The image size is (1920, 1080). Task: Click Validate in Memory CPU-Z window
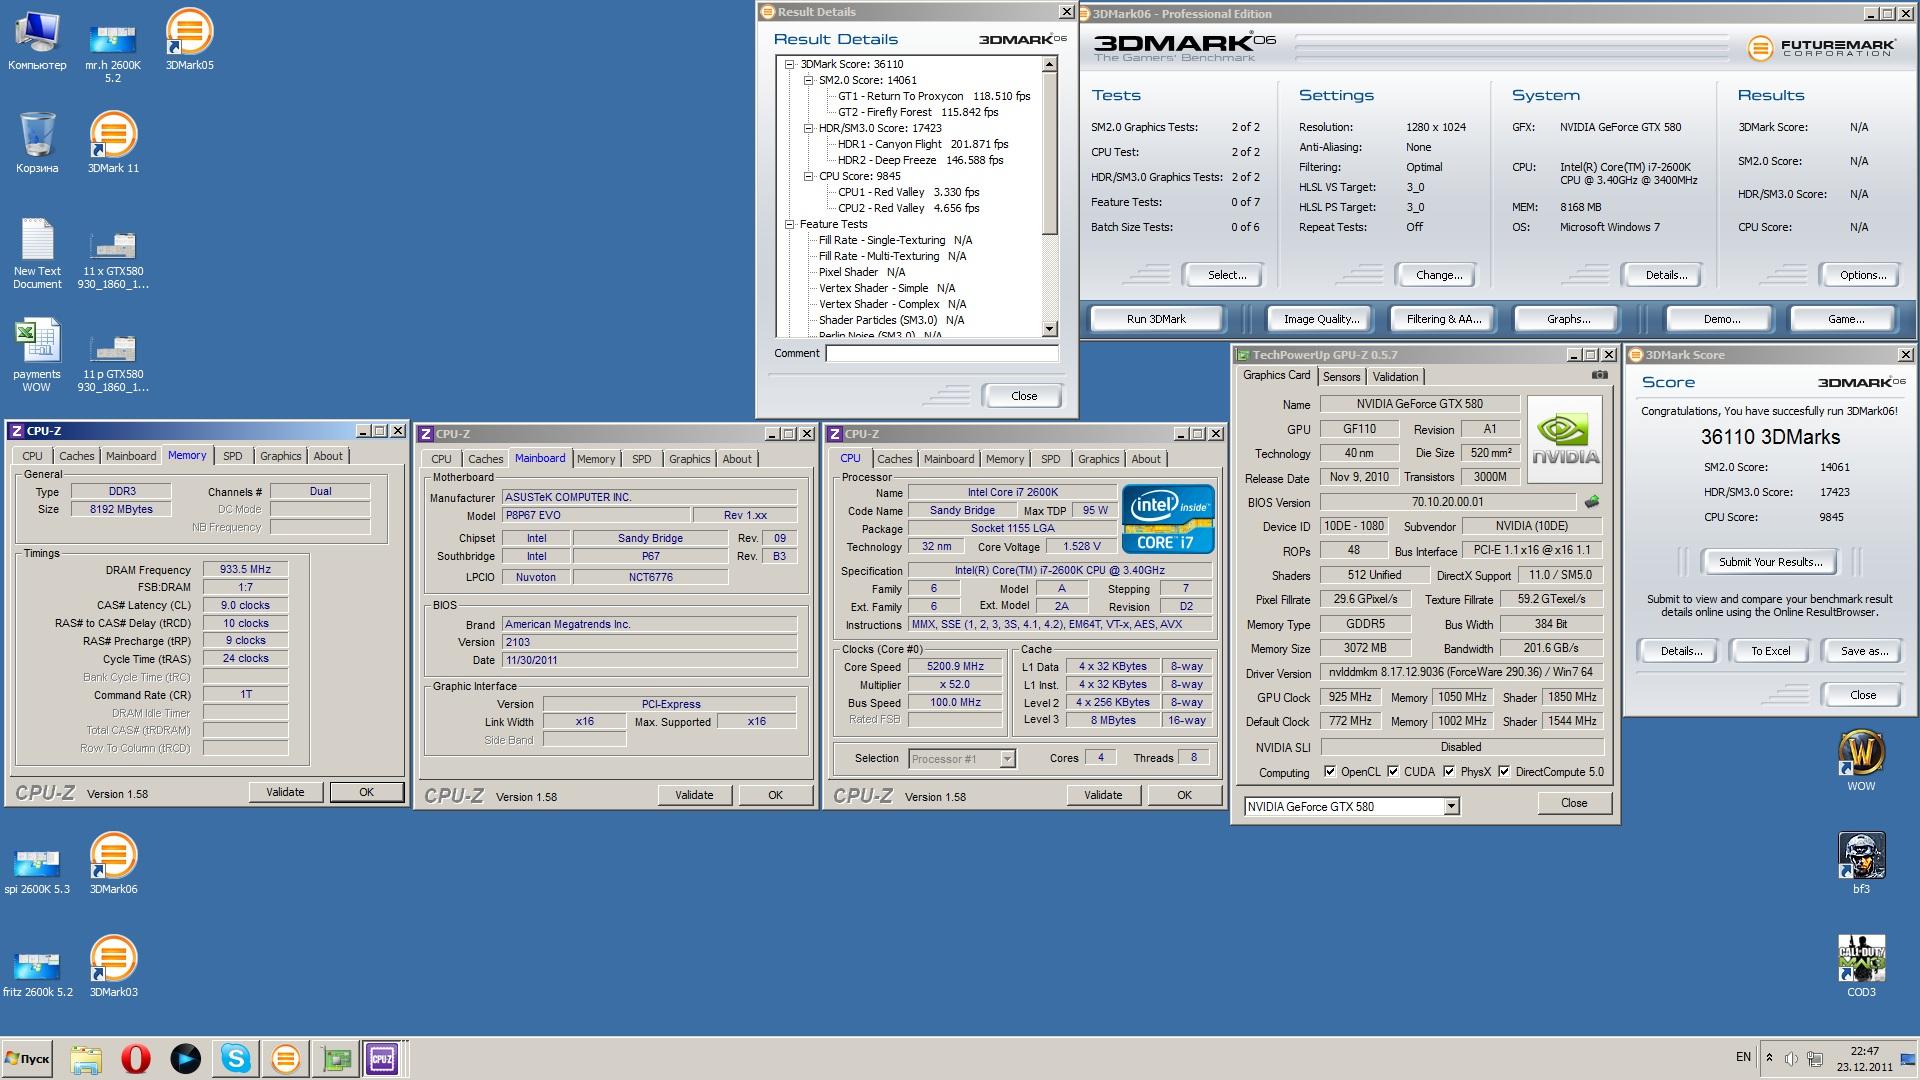coord(285,792)
